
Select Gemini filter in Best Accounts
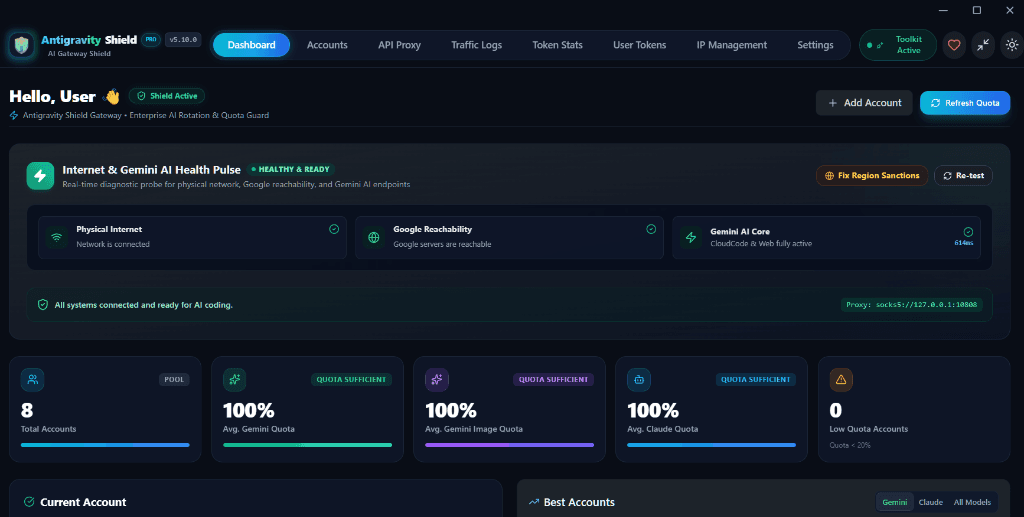895,502
